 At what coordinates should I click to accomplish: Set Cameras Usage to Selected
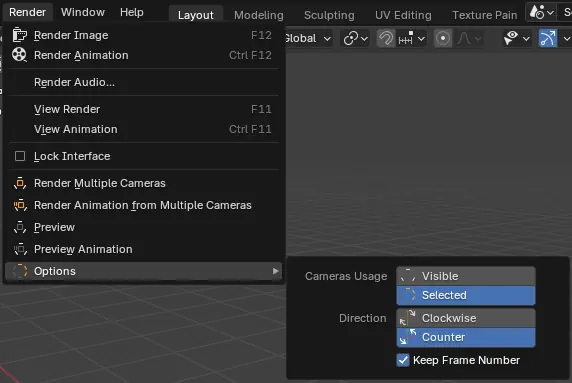point(466,295)
